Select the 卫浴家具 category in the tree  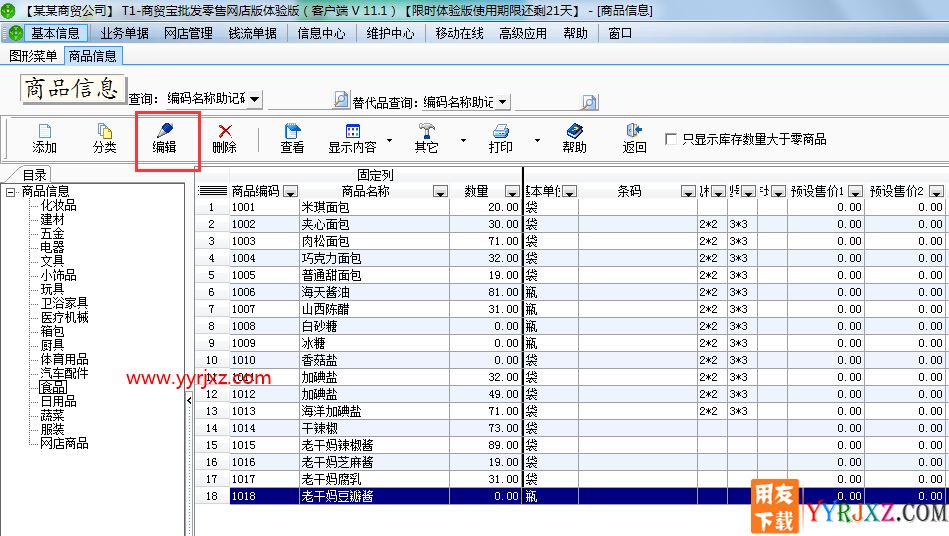[x=64, y=303]
